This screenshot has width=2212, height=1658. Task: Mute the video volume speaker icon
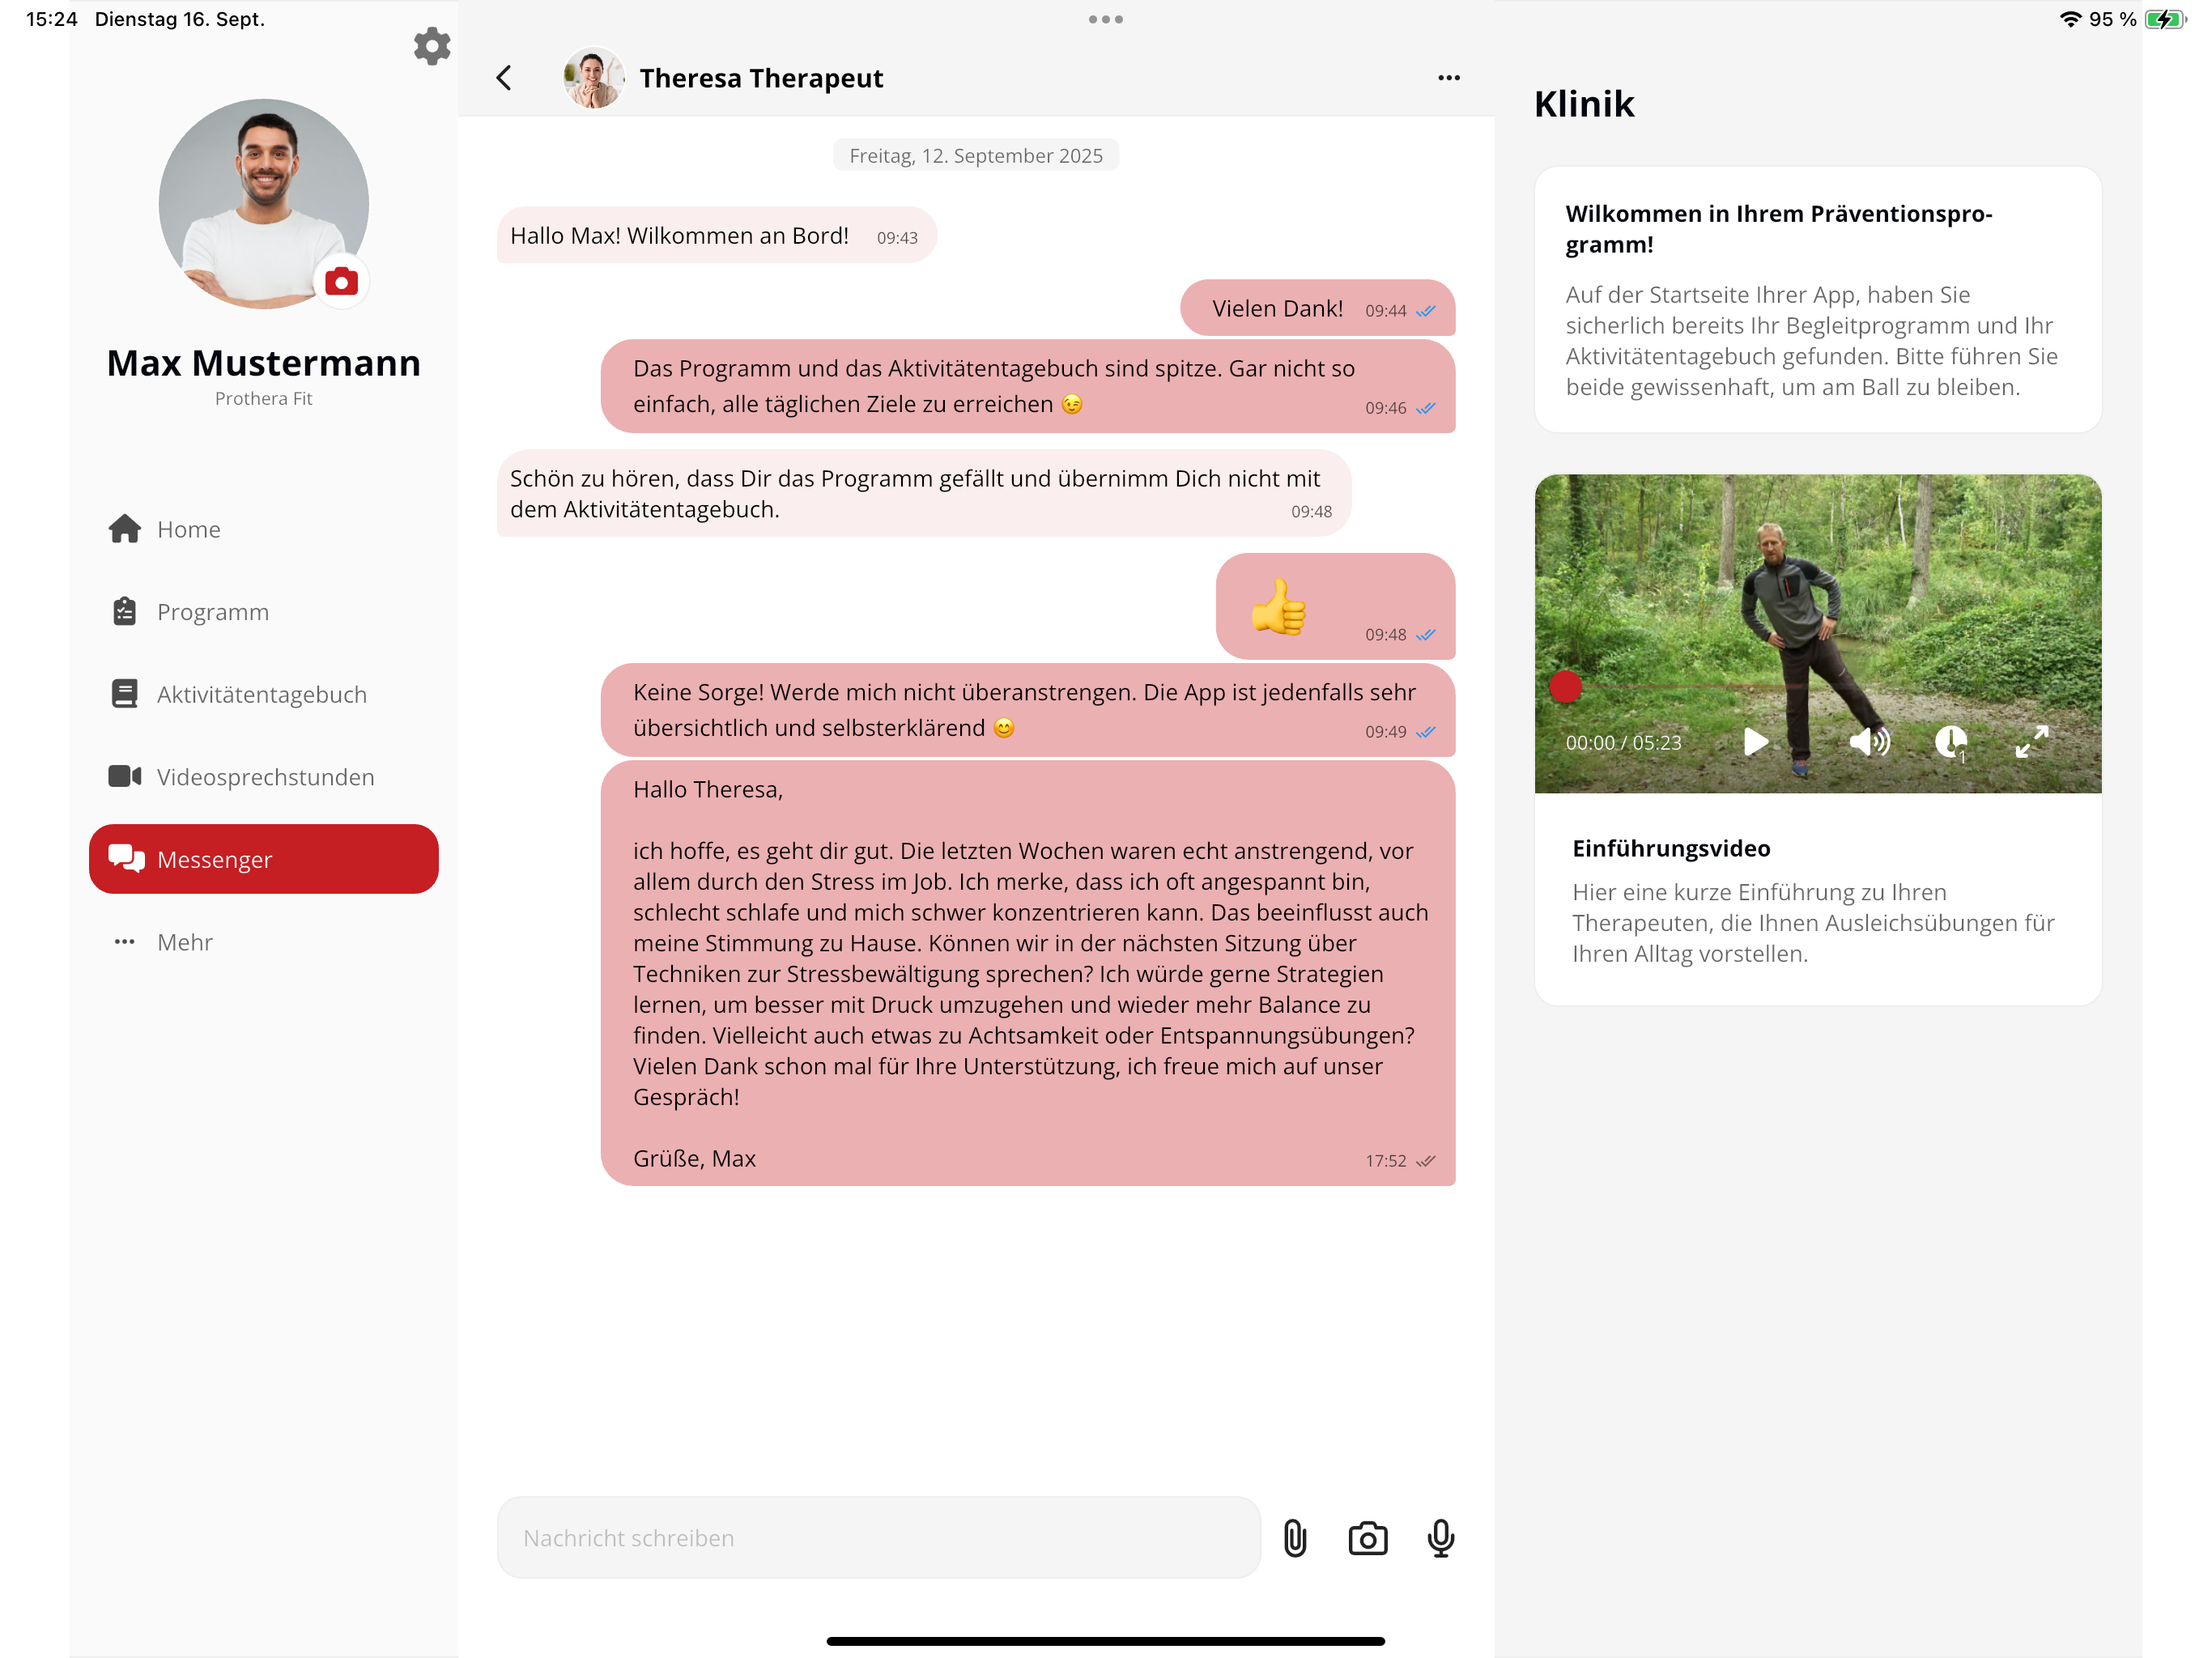[1869, 742]
